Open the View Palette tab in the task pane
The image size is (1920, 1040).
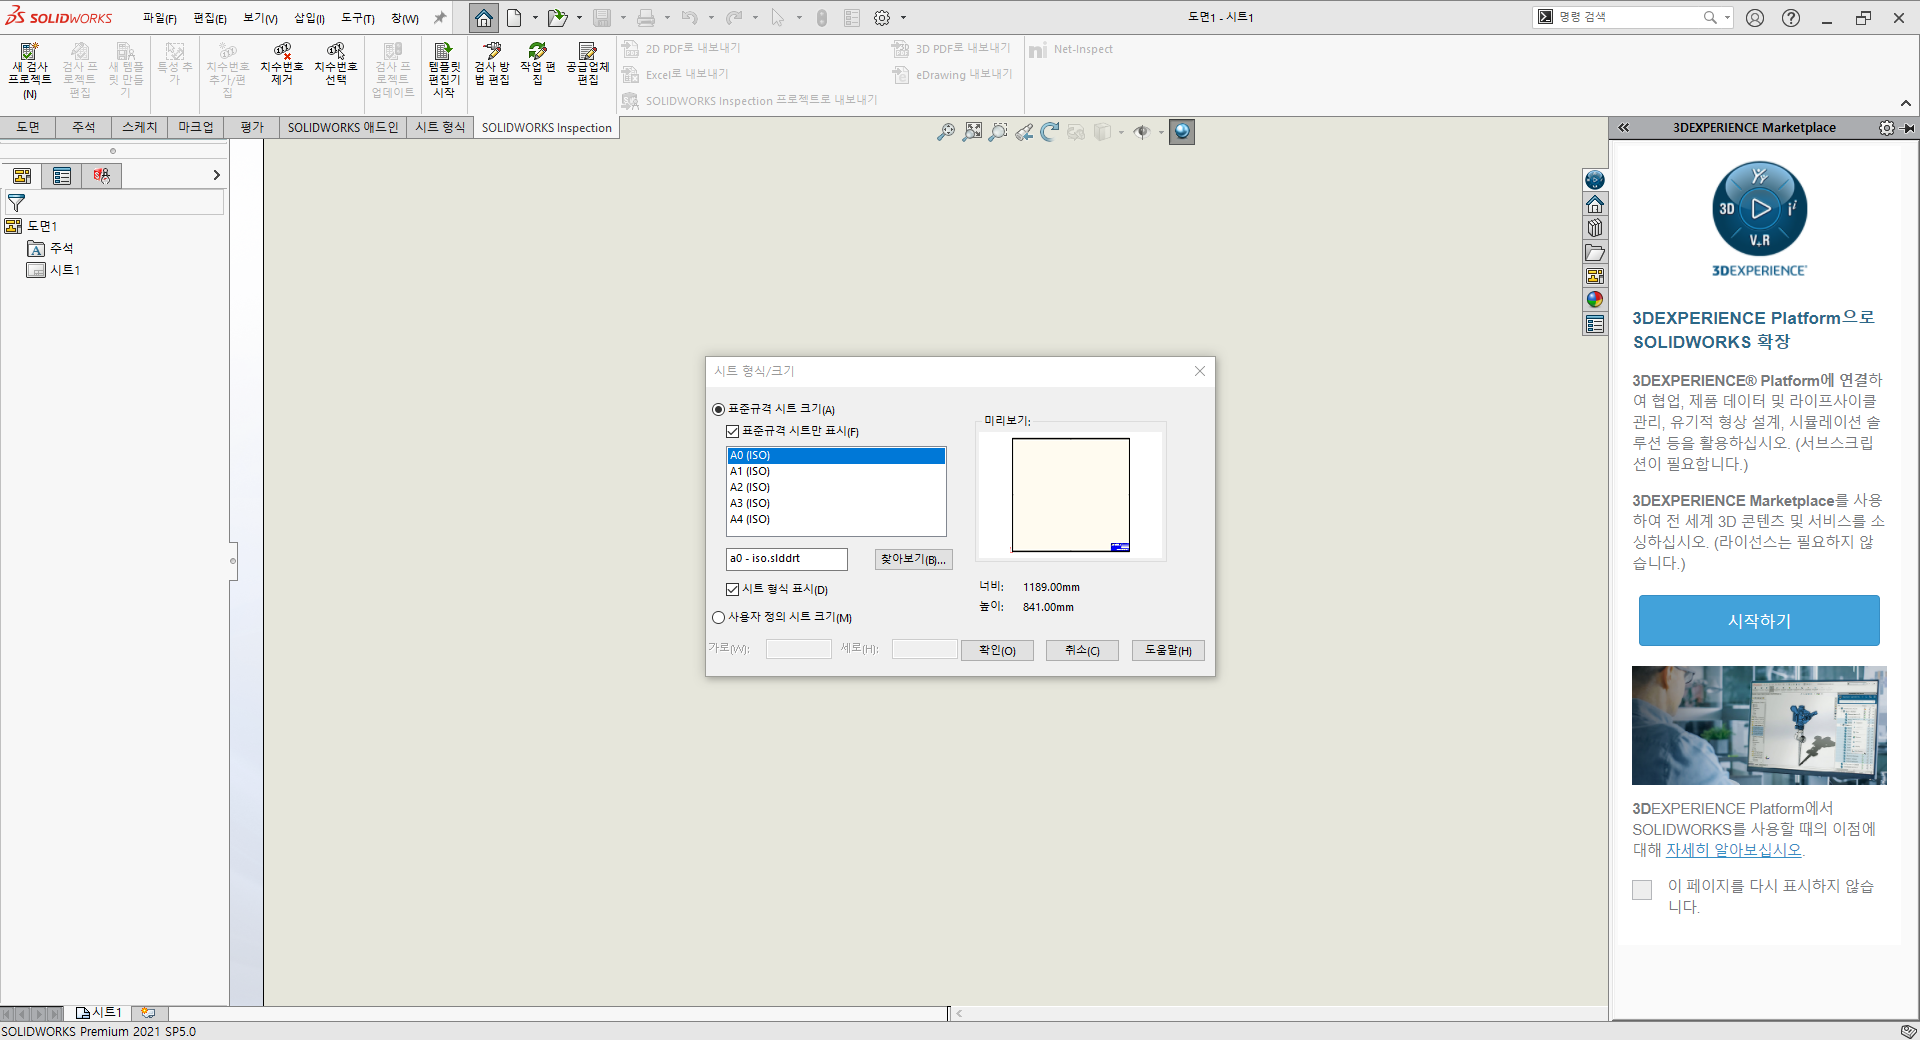[1595, 276]
